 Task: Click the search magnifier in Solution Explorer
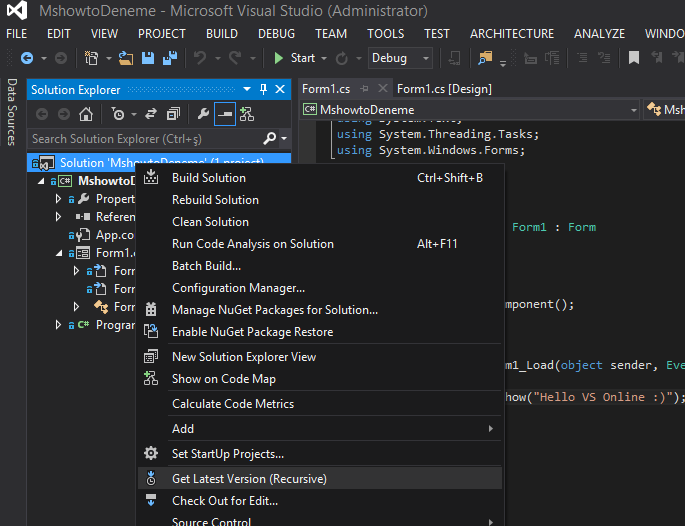click(270, 138)
